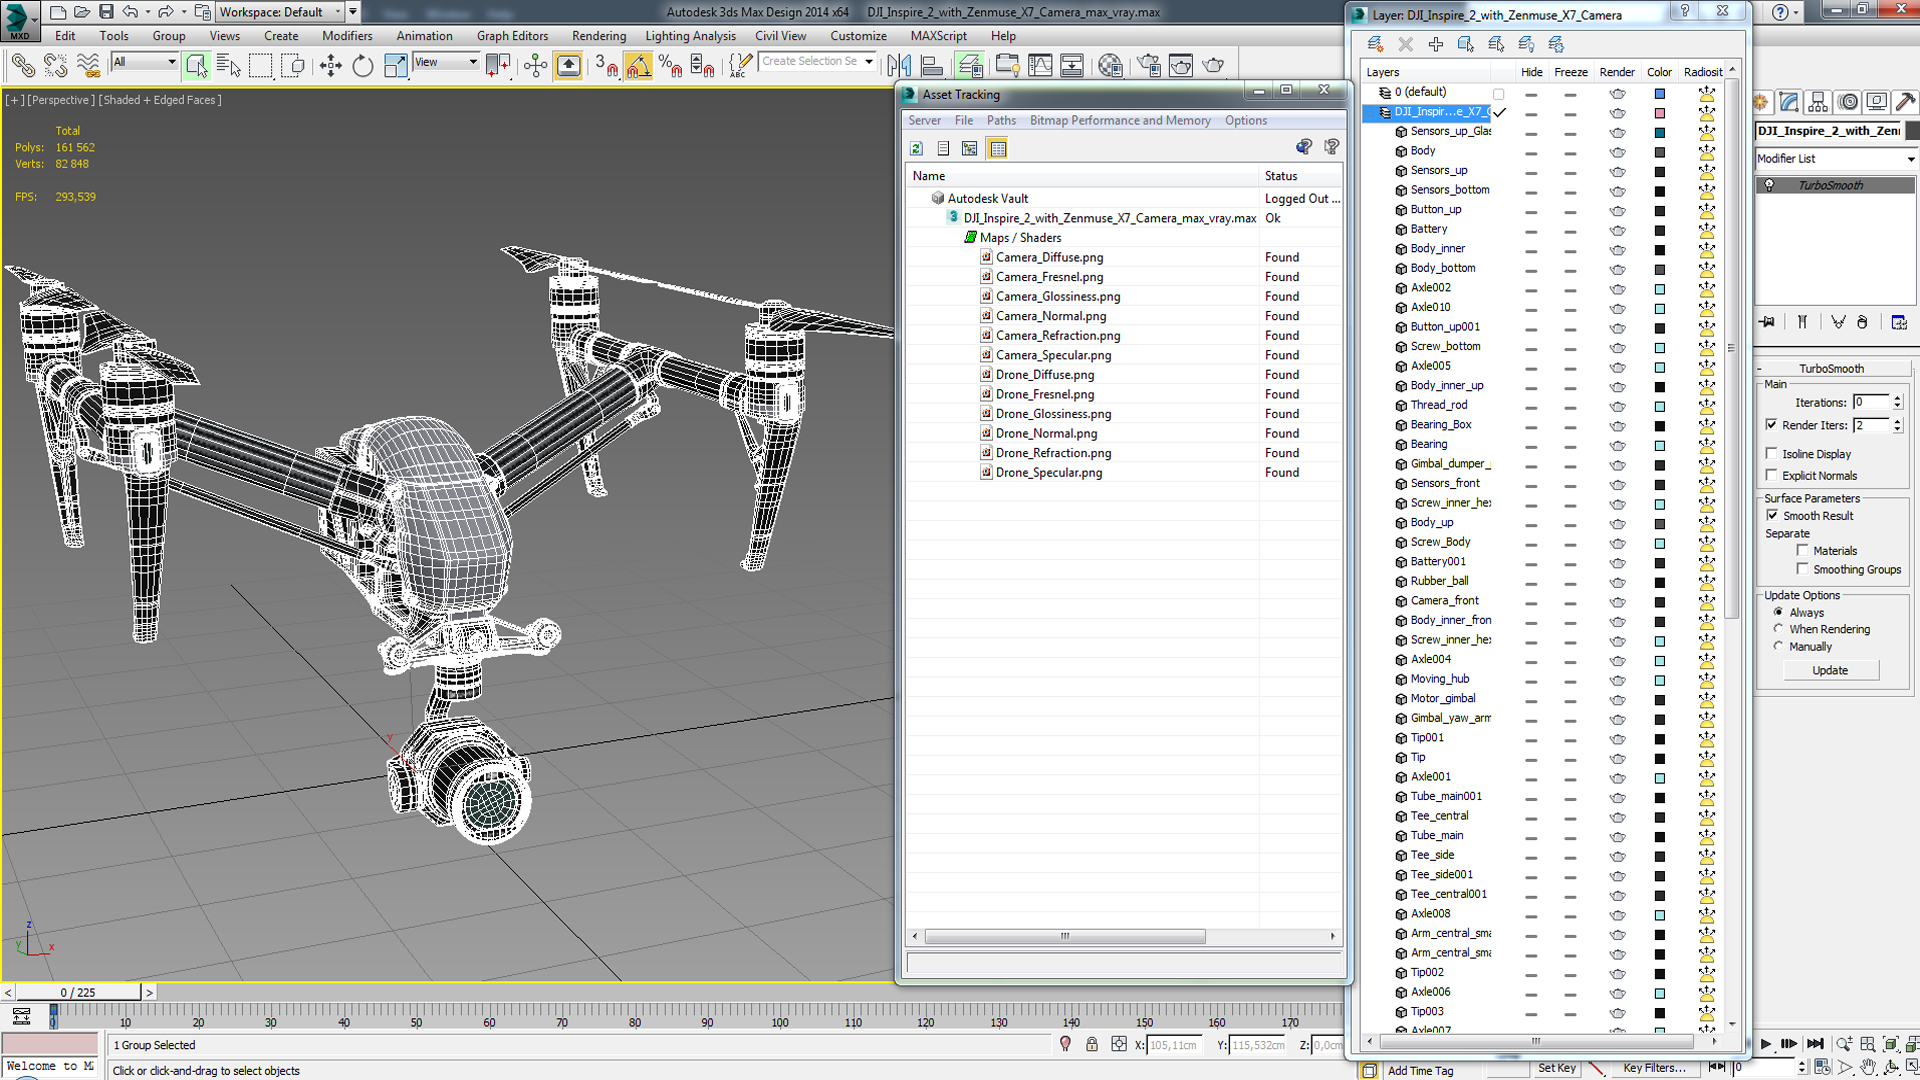Check Separate by Materials checkbox
1920x1080 pixels.
coord(1802,550)
